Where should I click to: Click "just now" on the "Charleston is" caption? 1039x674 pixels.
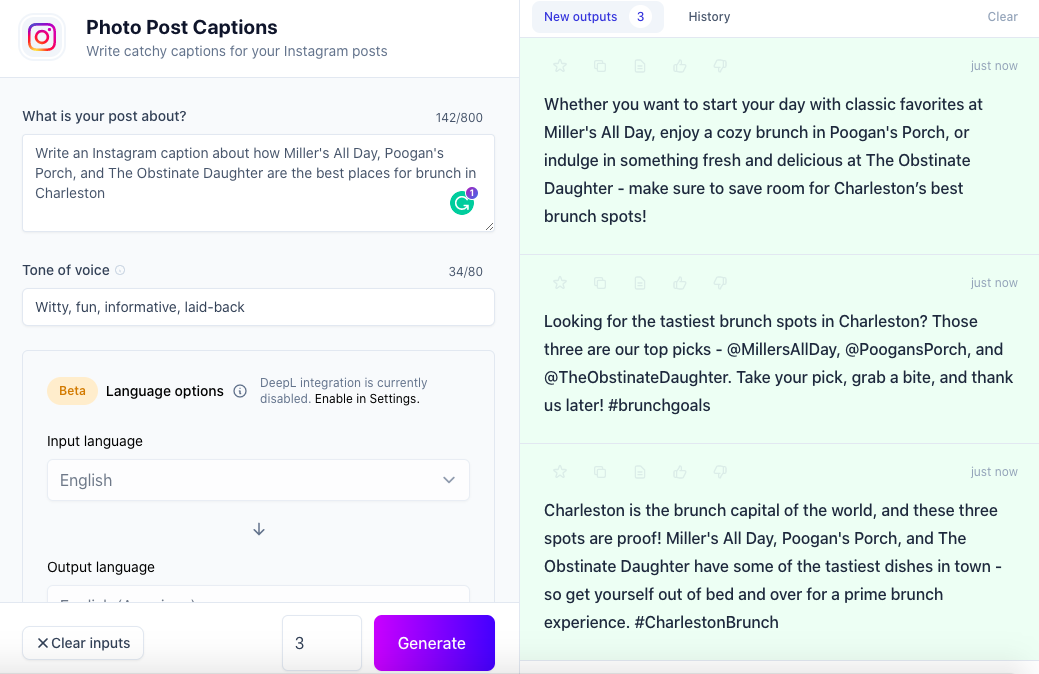(x=994, y=472)
